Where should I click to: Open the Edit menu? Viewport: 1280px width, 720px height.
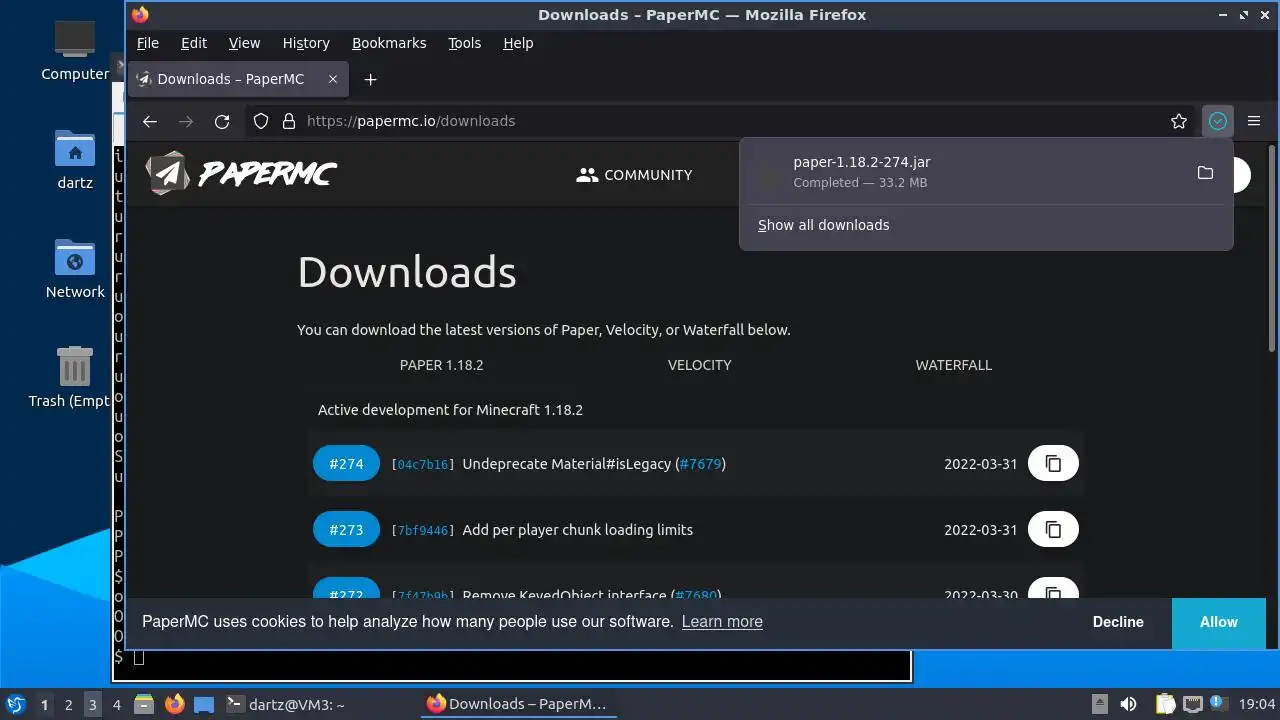click(x=194, y=43)
